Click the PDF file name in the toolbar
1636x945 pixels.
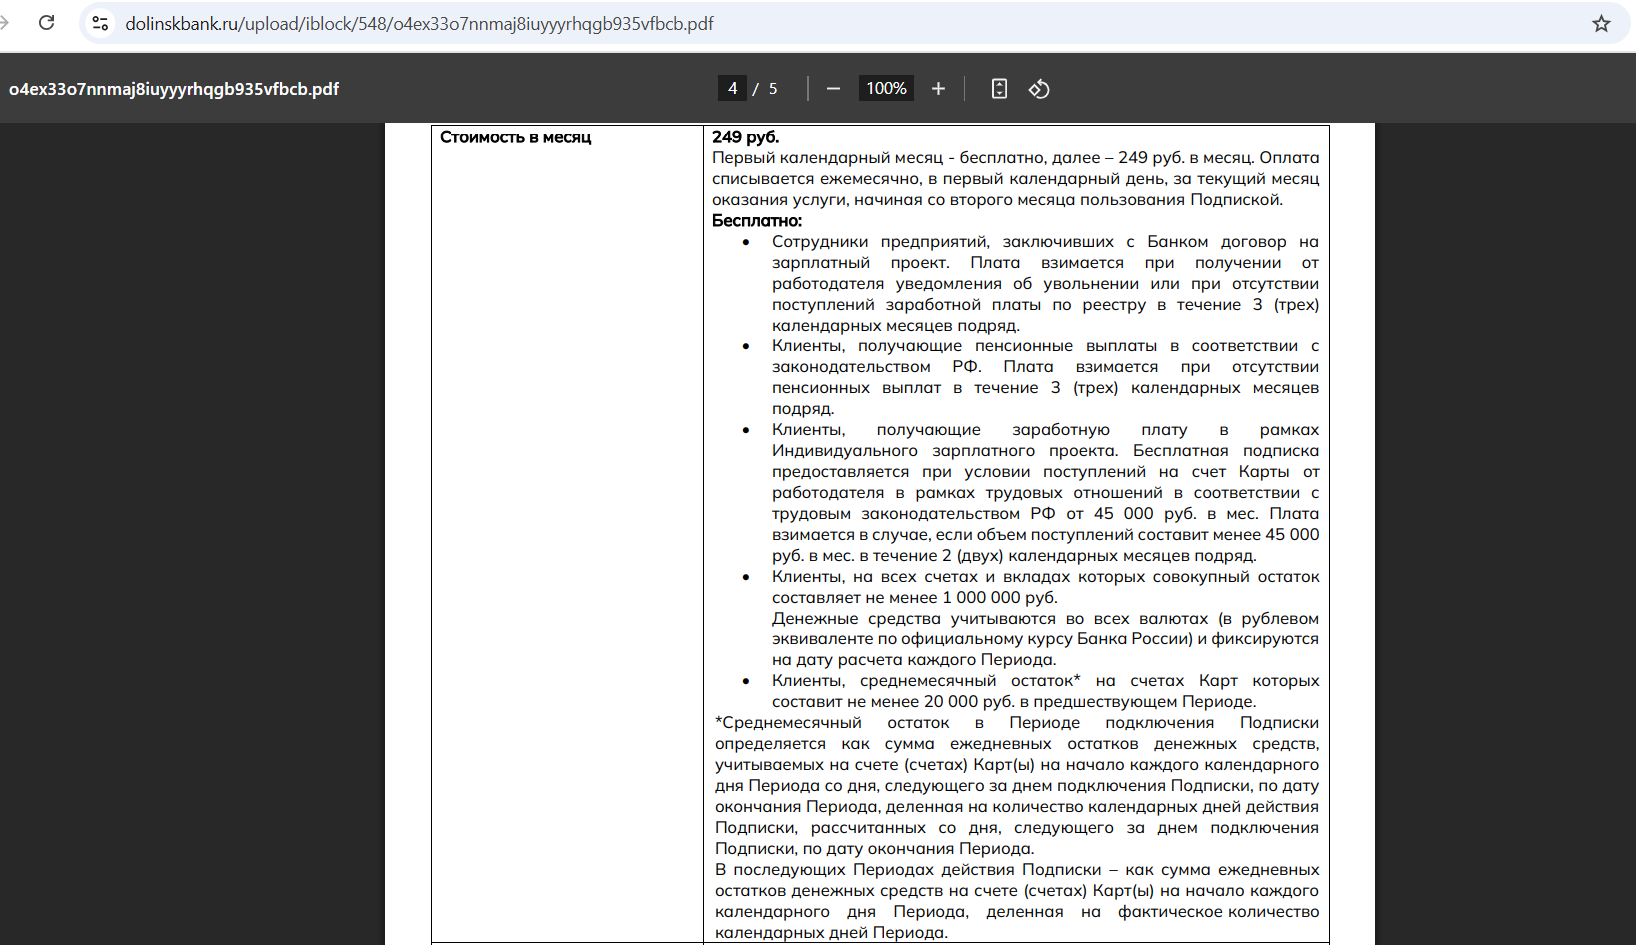pyautogui.click(x=174, y=89)
